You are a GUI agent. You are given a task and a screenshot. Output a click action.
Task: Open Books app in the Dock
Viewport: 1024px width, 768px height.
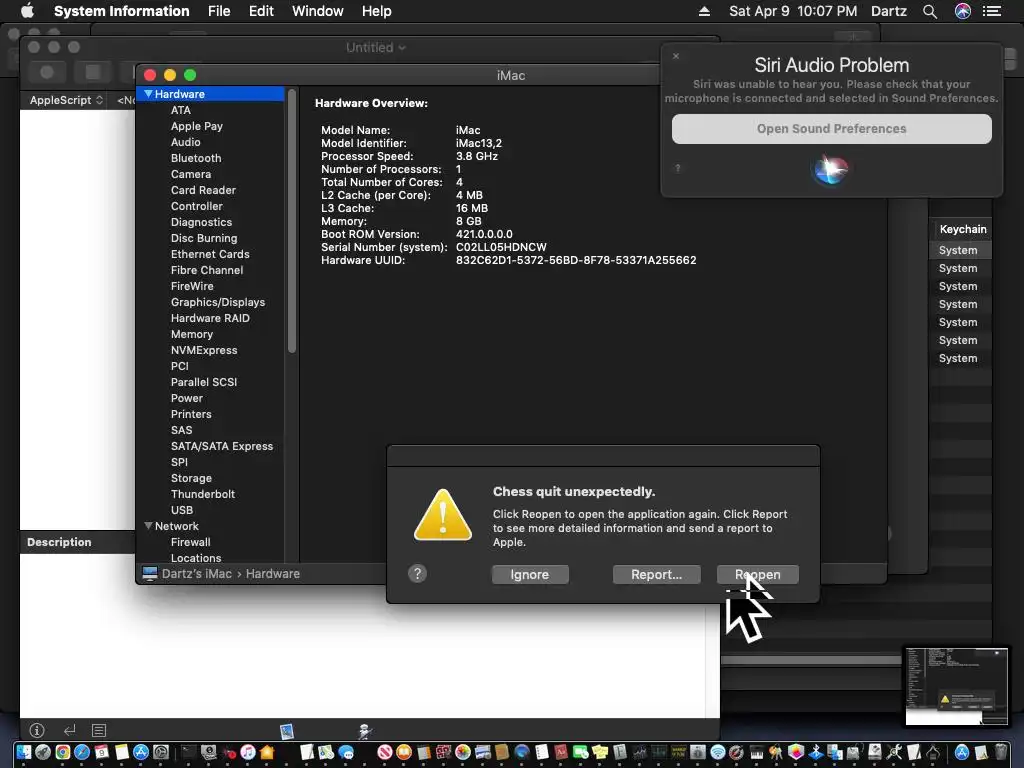[x=404, y=752]
